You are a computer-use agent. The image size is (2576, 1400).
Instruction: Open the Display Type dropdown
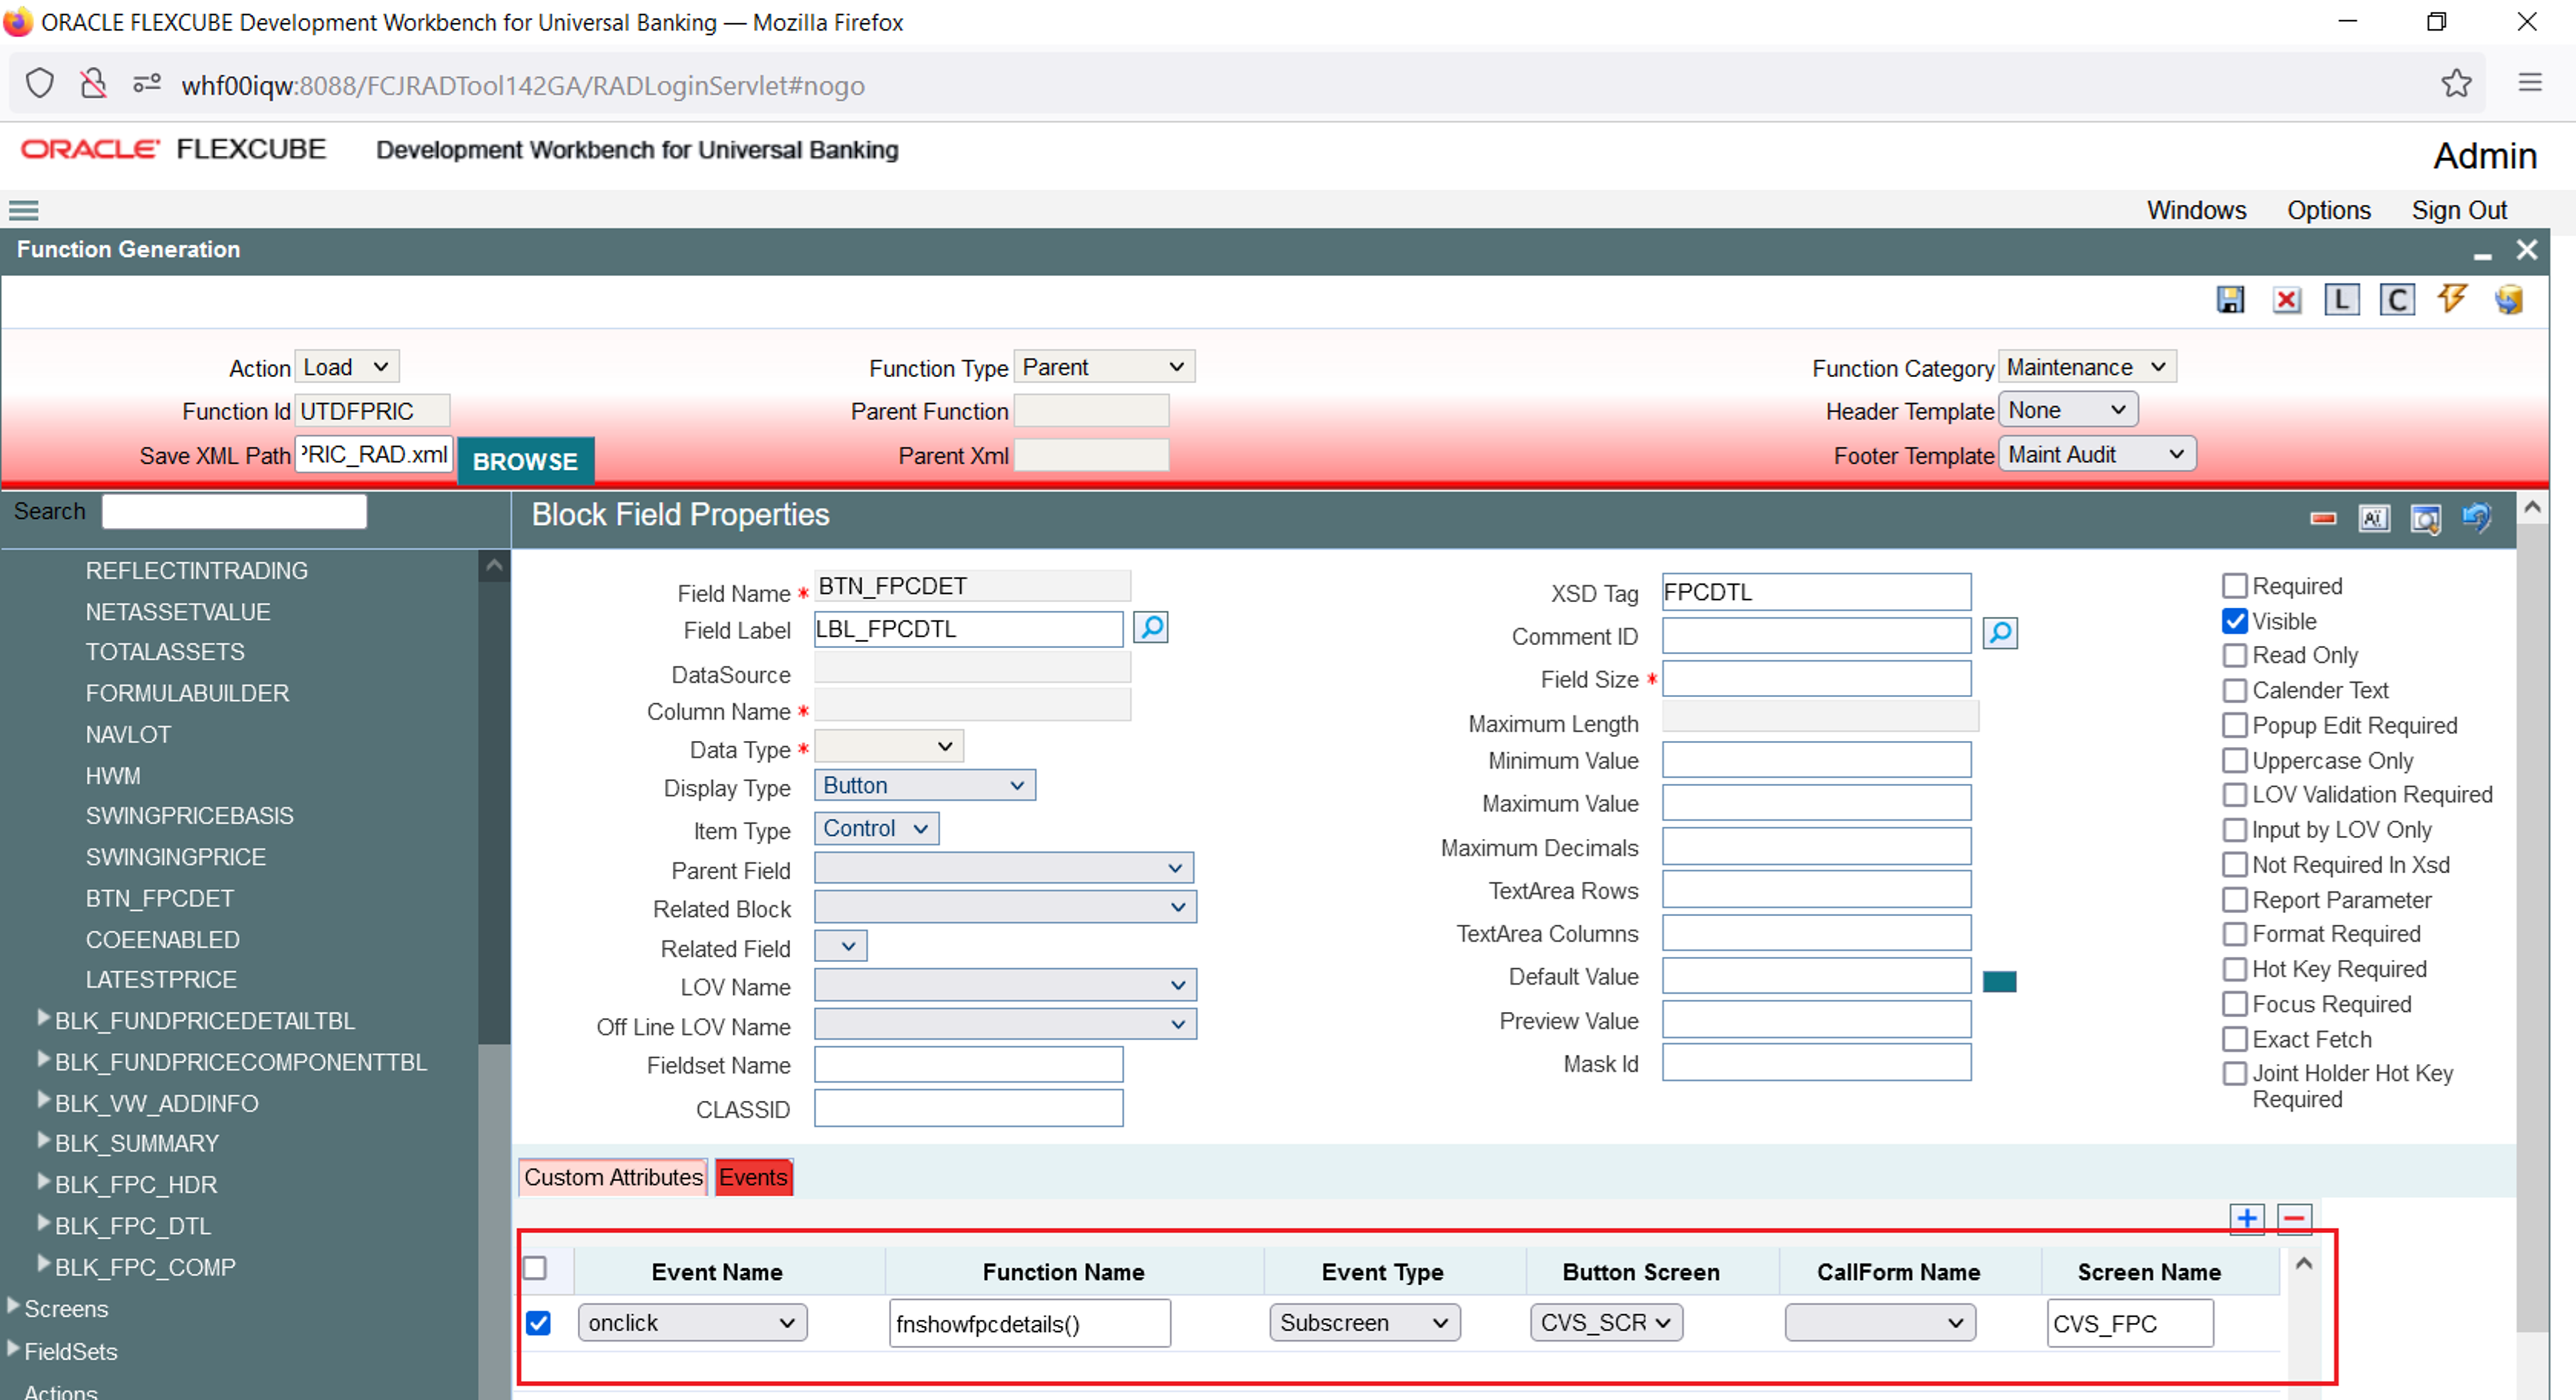tap(924, 786)
